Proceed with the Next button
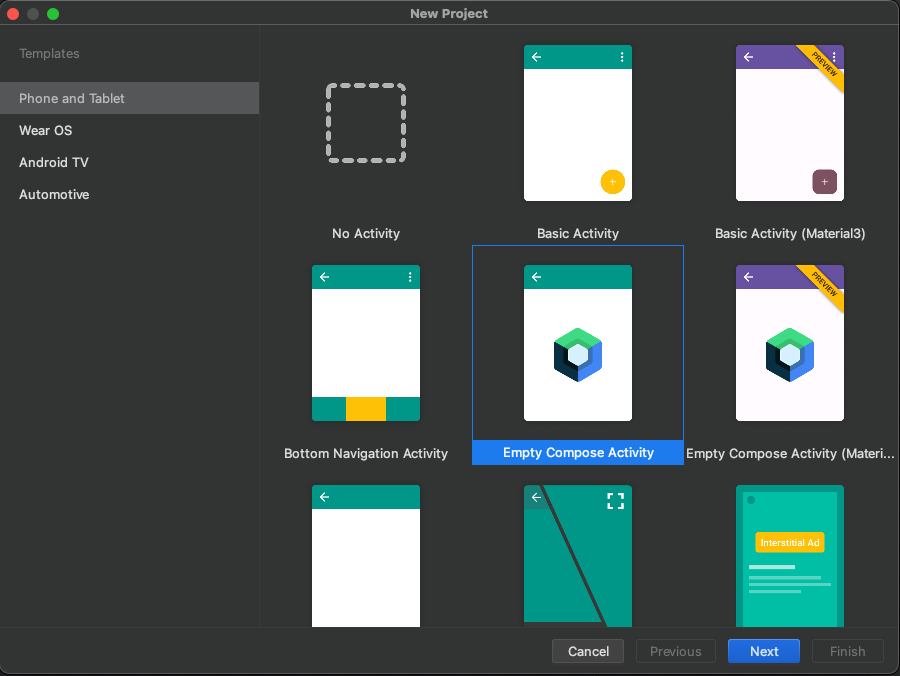Screen dimensions: 900x676 pos(763,651)
